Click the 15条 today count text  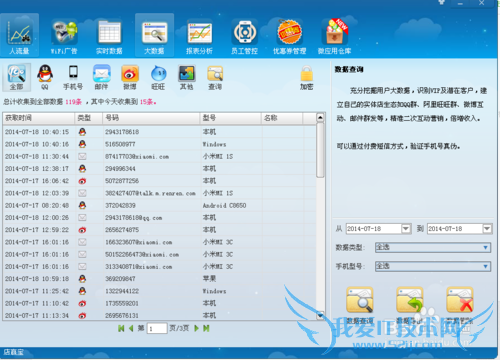[148, 102]
